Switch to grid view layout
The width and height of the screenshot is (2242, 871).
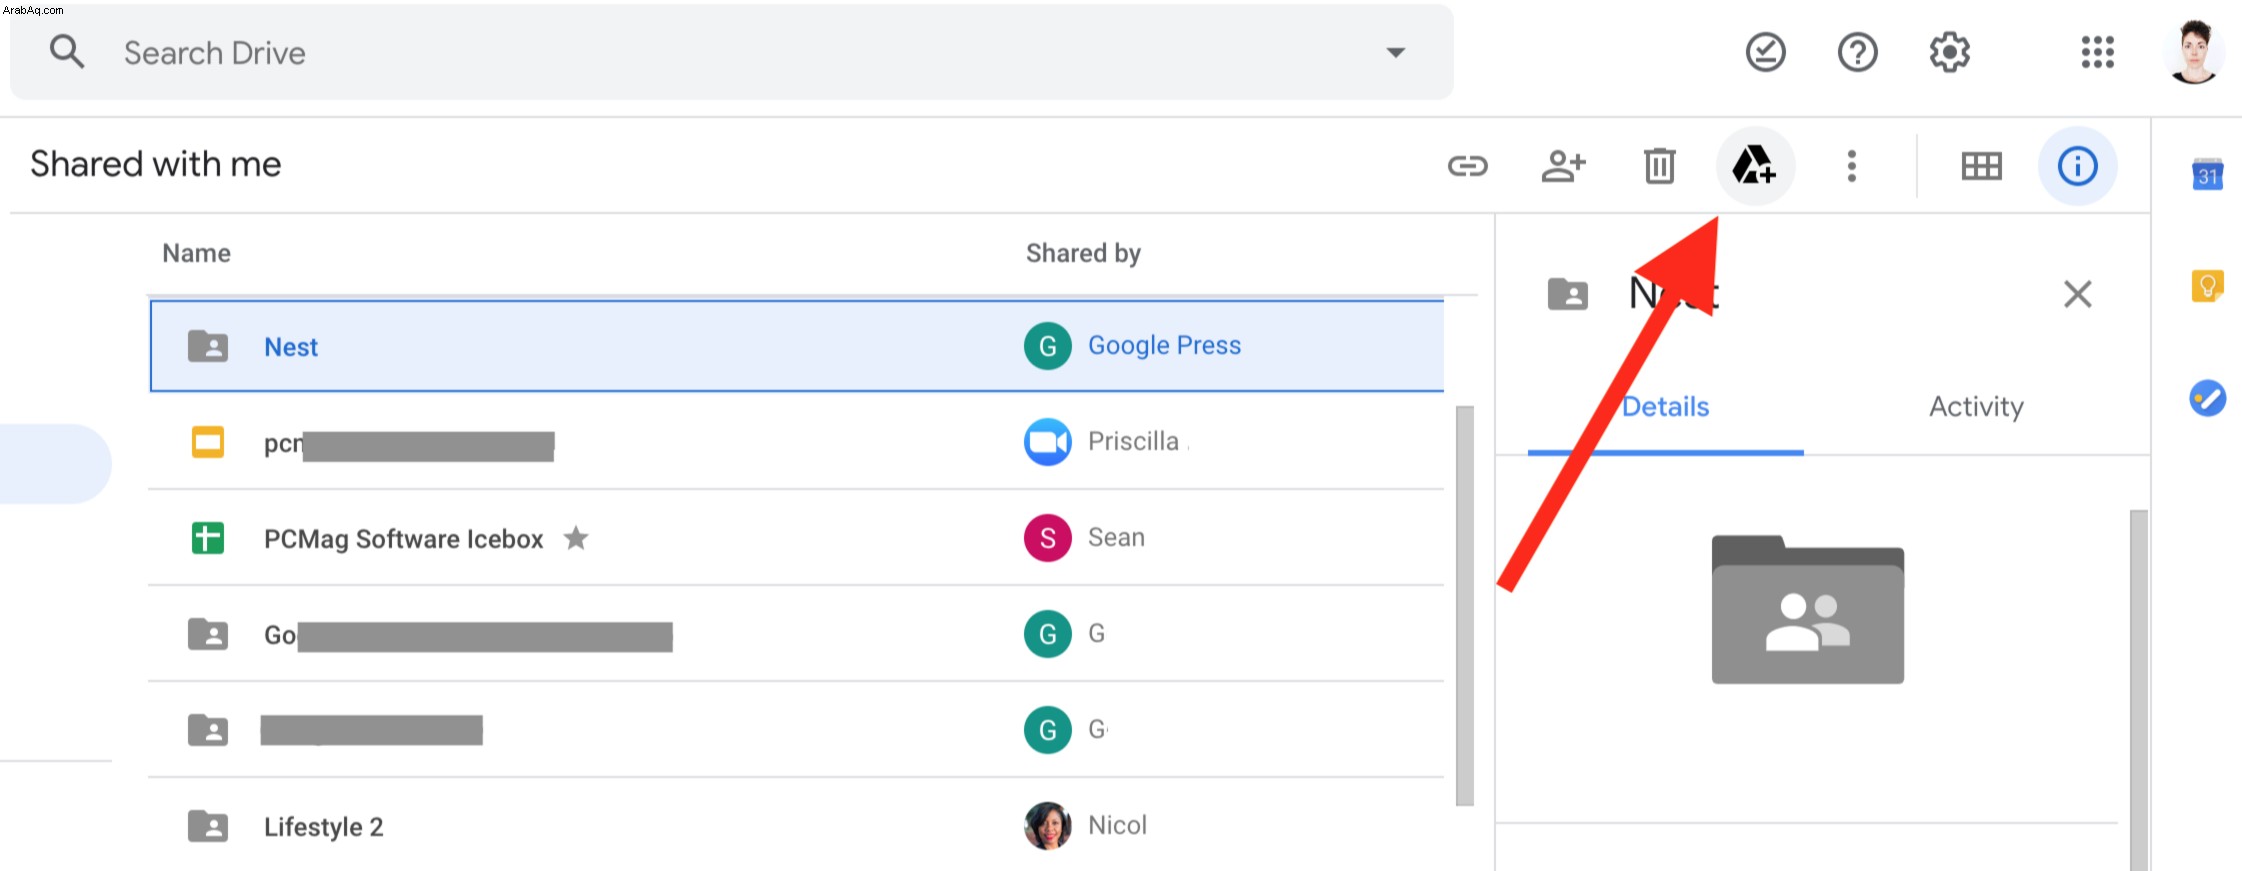(1982, 166)
